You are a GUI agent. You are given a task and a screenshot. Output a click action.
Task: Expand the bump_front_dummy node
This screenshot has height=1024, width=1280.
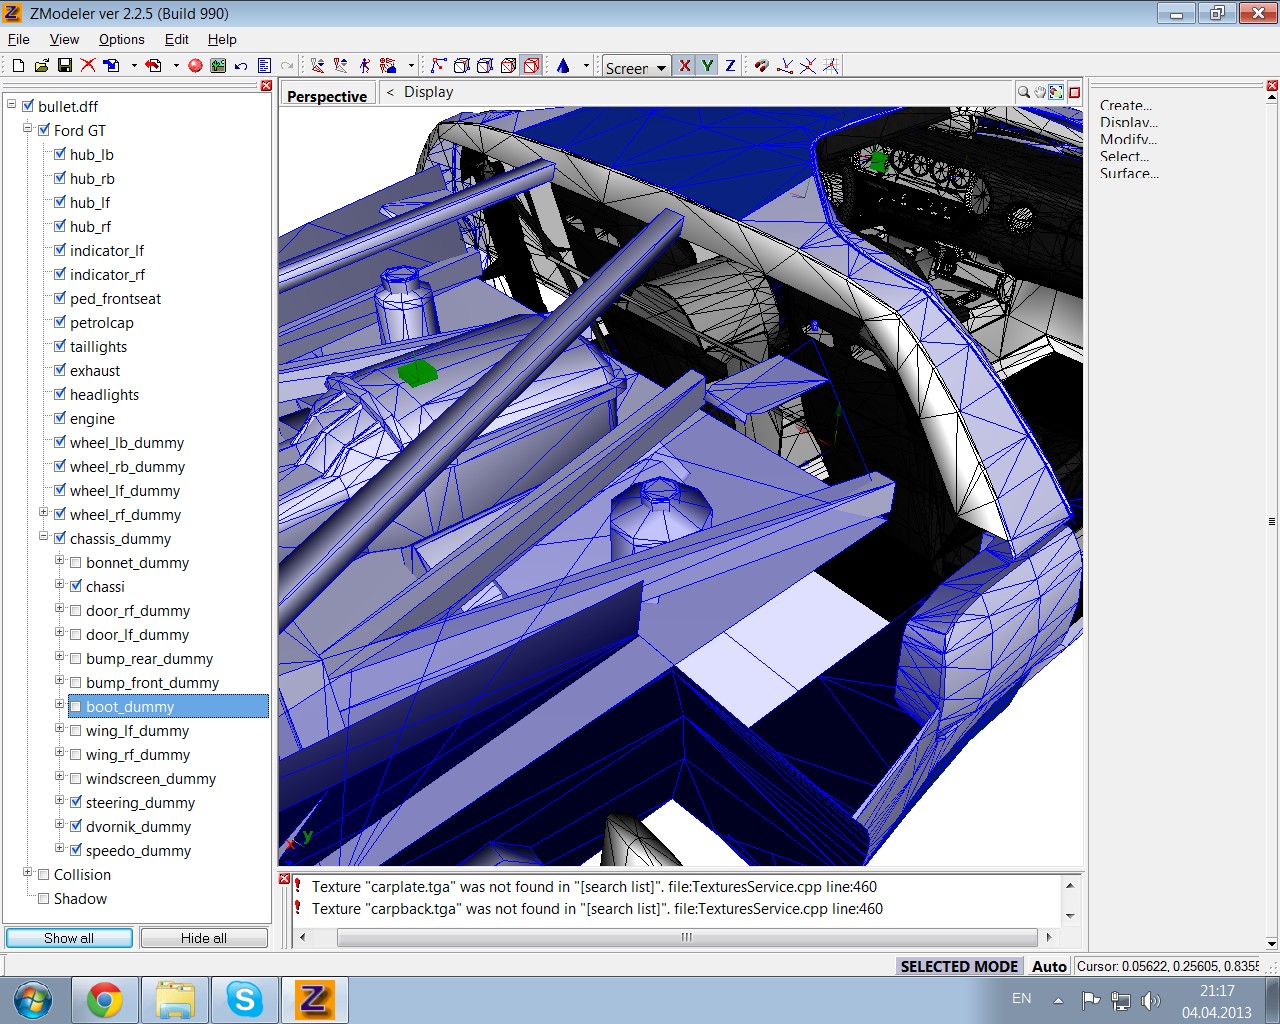[x=59, y=680]
